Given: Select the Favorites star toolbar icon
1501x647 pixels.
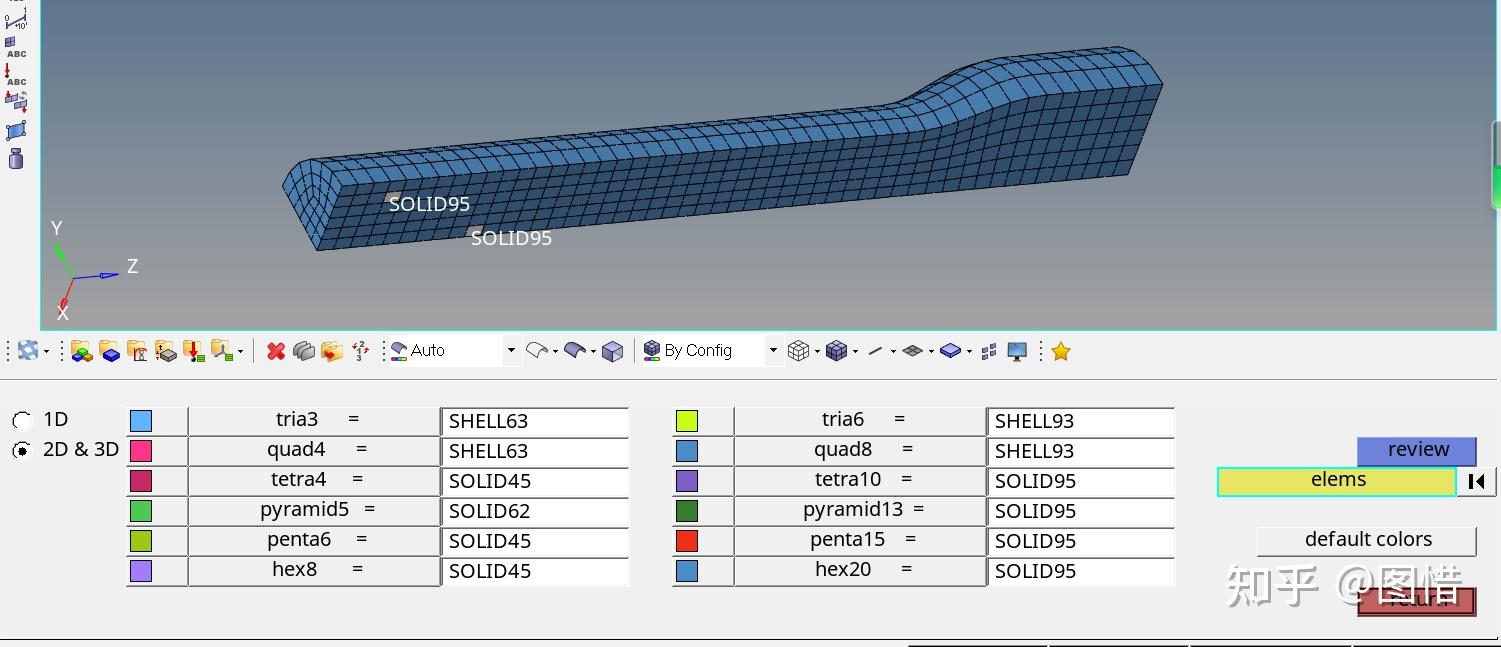Looking at the screenshot, I should coord(1061,350).
